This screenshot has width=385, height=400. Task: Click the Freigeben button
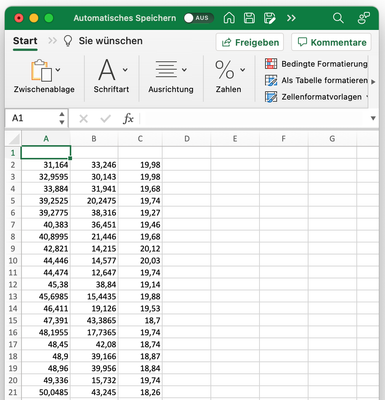coord(250,42)
